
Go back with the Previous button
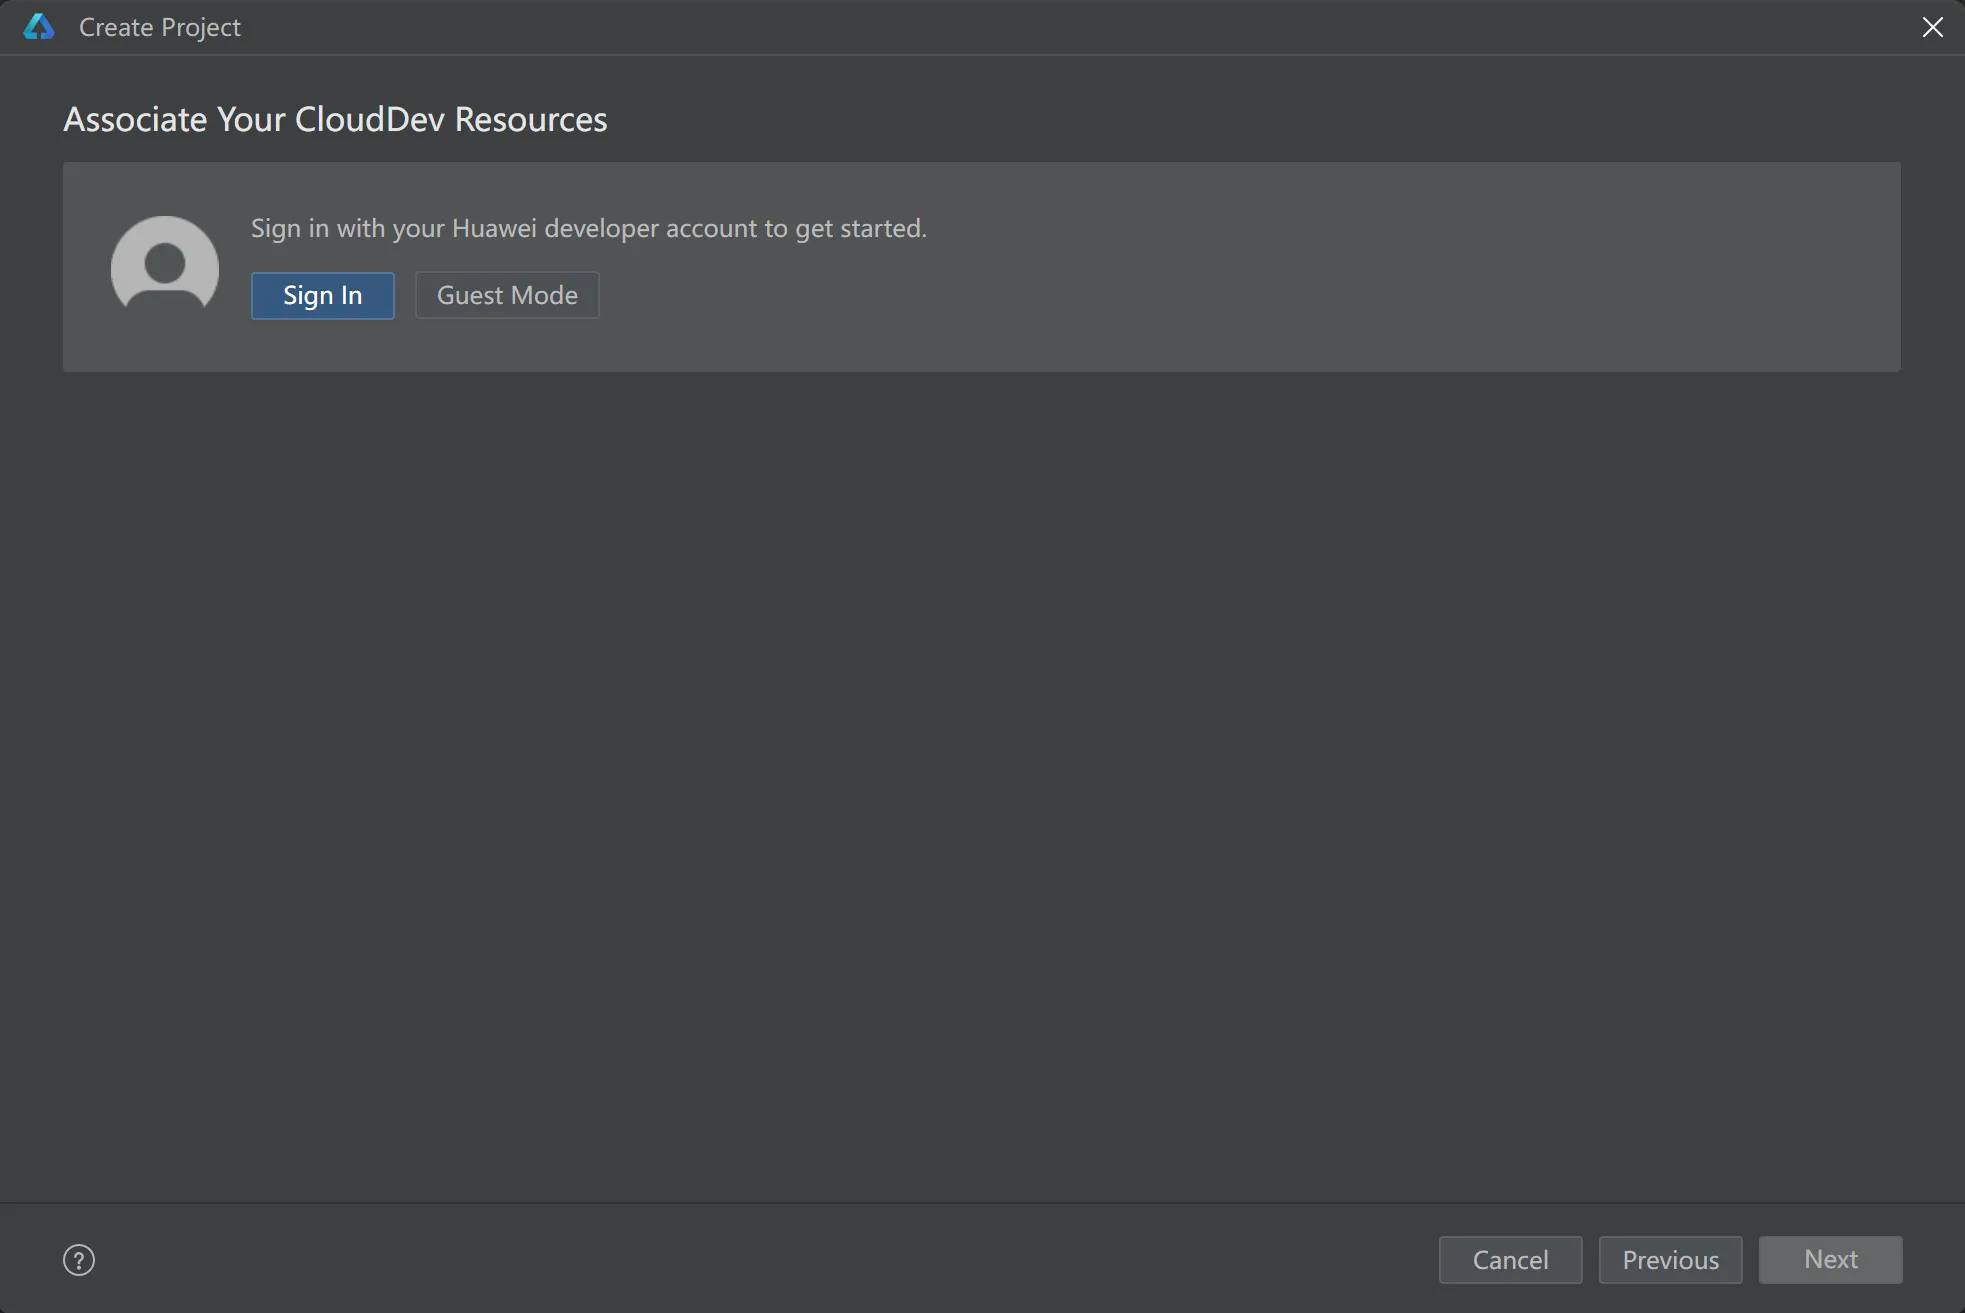(1670, 1259)
